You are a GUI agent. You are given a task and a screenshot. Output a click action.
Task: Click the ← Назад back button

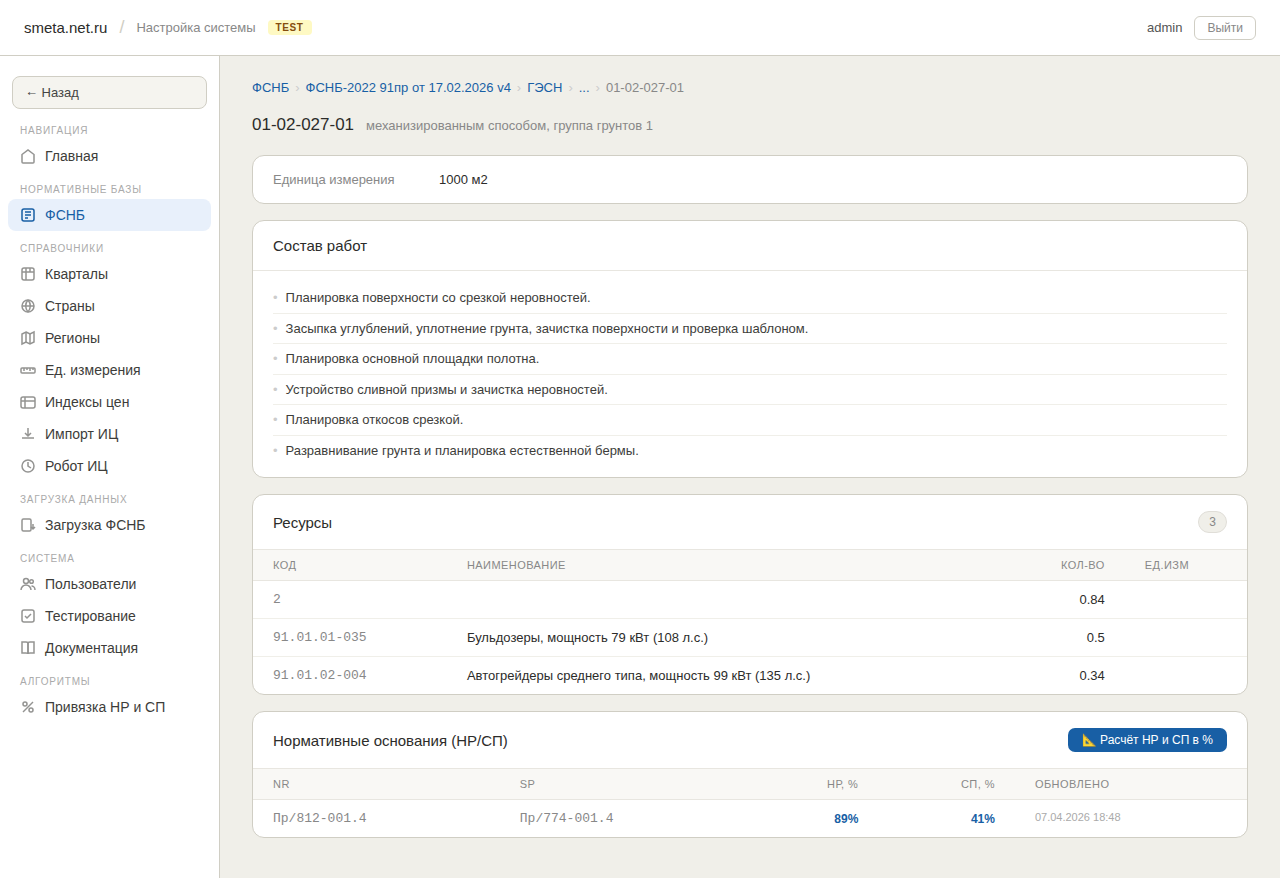[109, 92]
